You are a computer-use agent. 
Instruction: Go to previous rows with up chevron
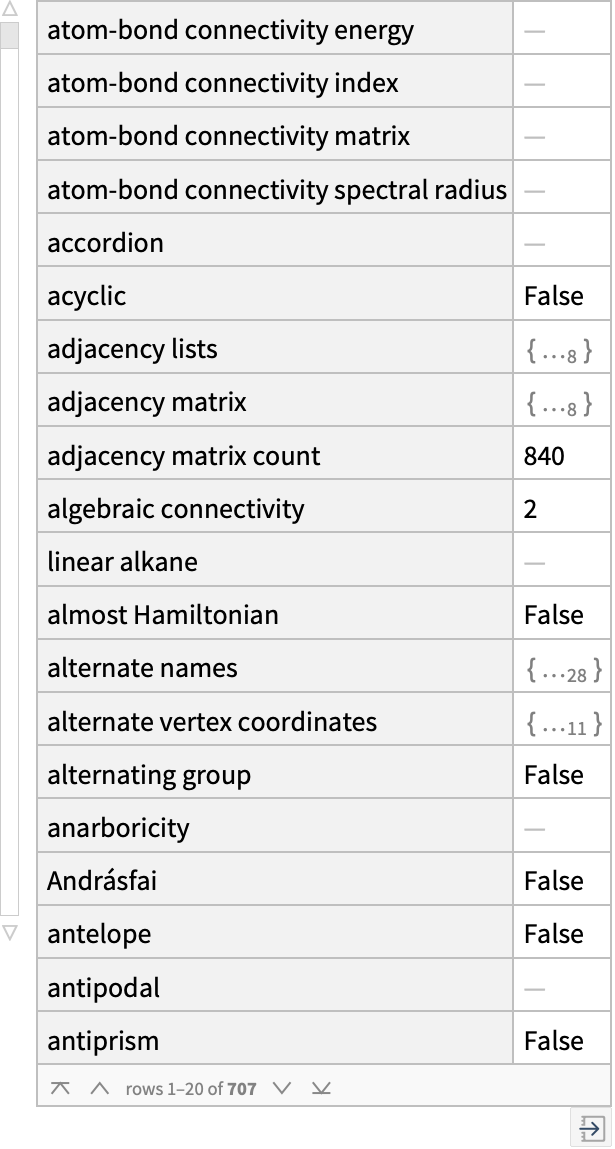coord(99,1088)
